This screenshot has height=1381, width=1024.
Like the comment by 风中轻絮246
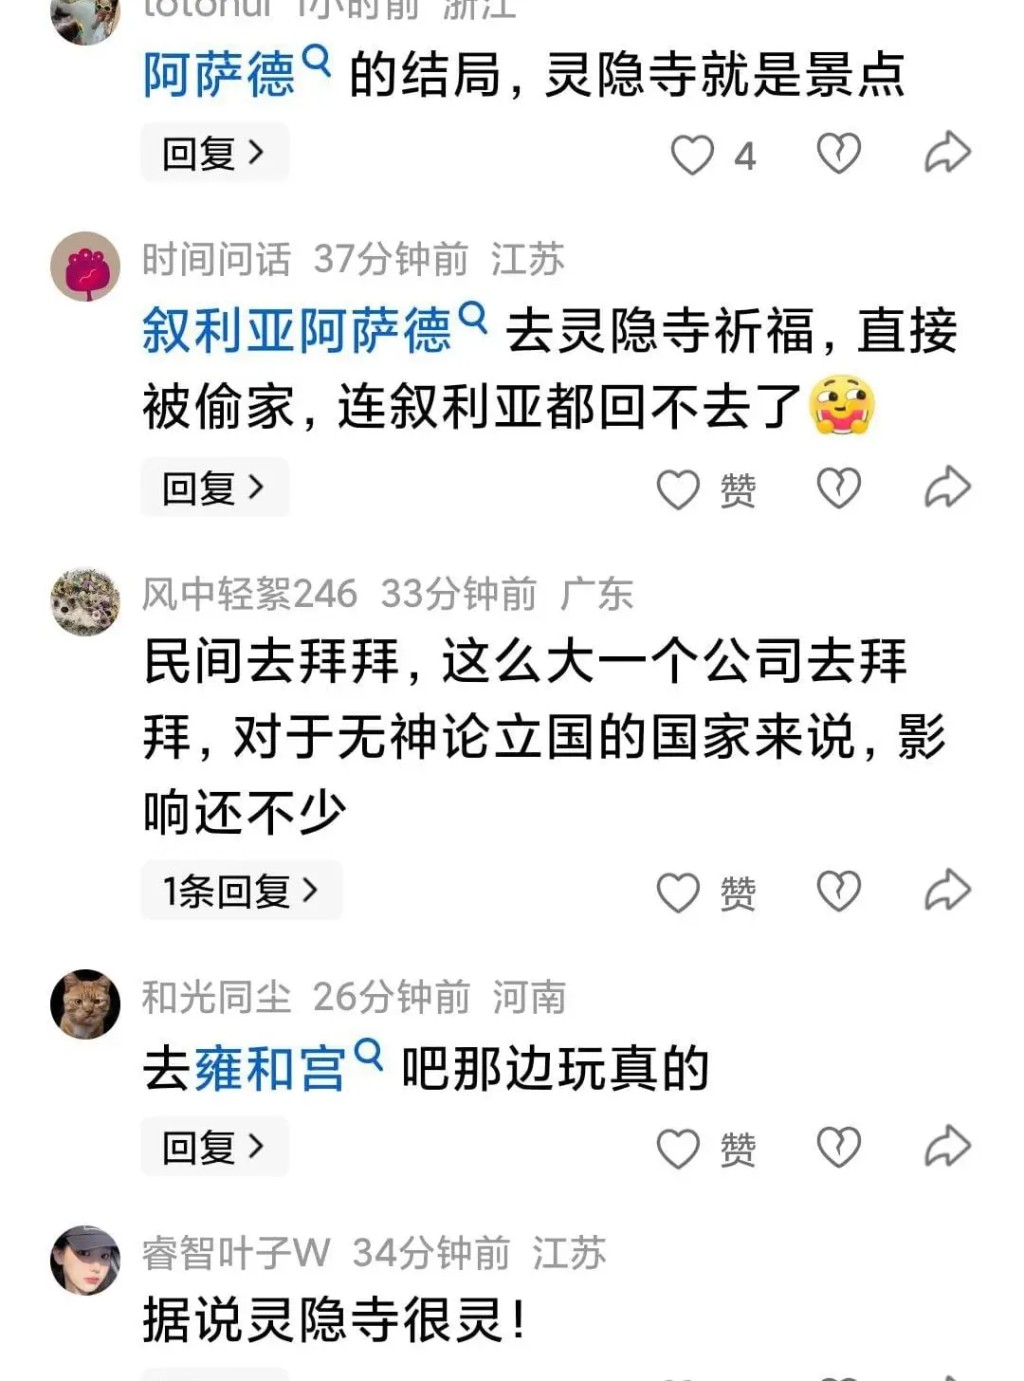[x=678, y=892]
